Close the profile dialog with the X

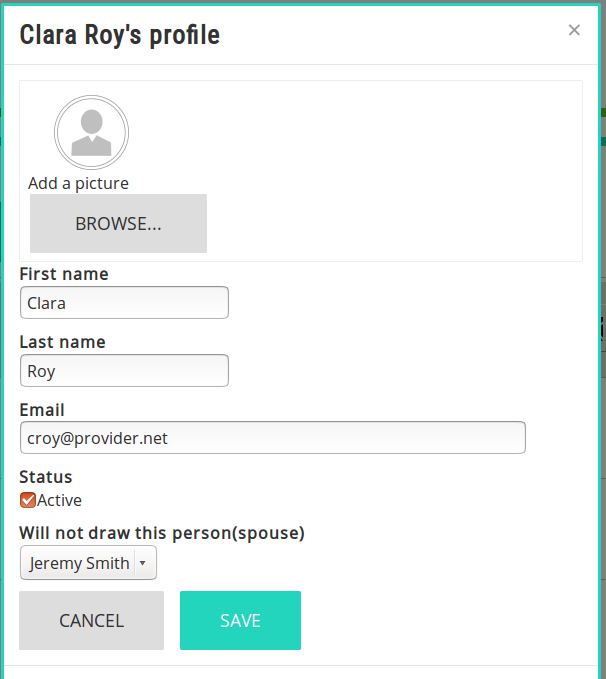(574, 30)
